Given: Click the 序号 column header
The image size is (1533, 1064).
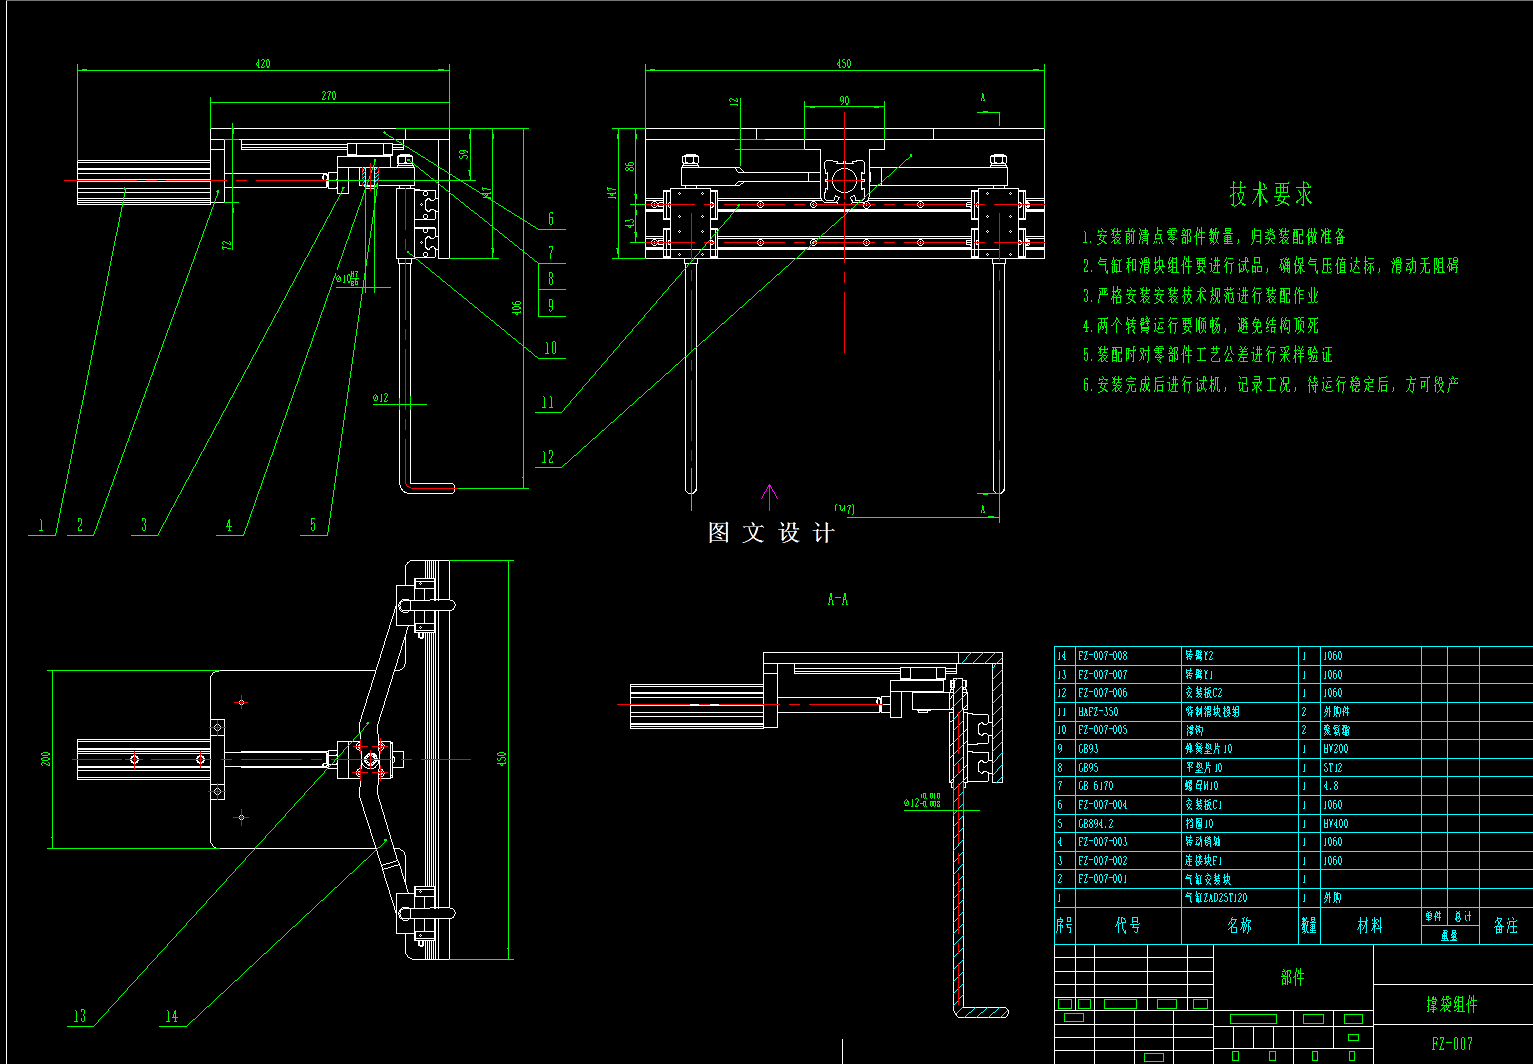Looking at the screenshot, I should (x=1064, y=926).
